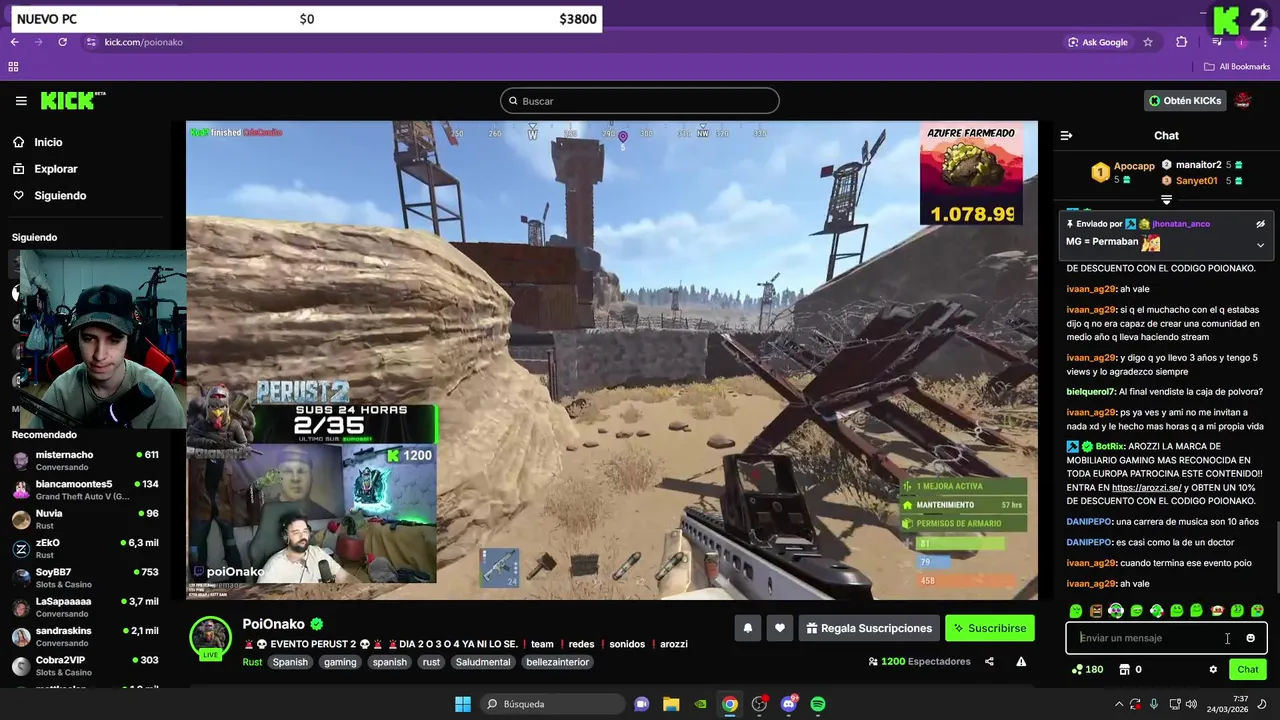Open File Explorer from the taskbar

coord(671,704)
